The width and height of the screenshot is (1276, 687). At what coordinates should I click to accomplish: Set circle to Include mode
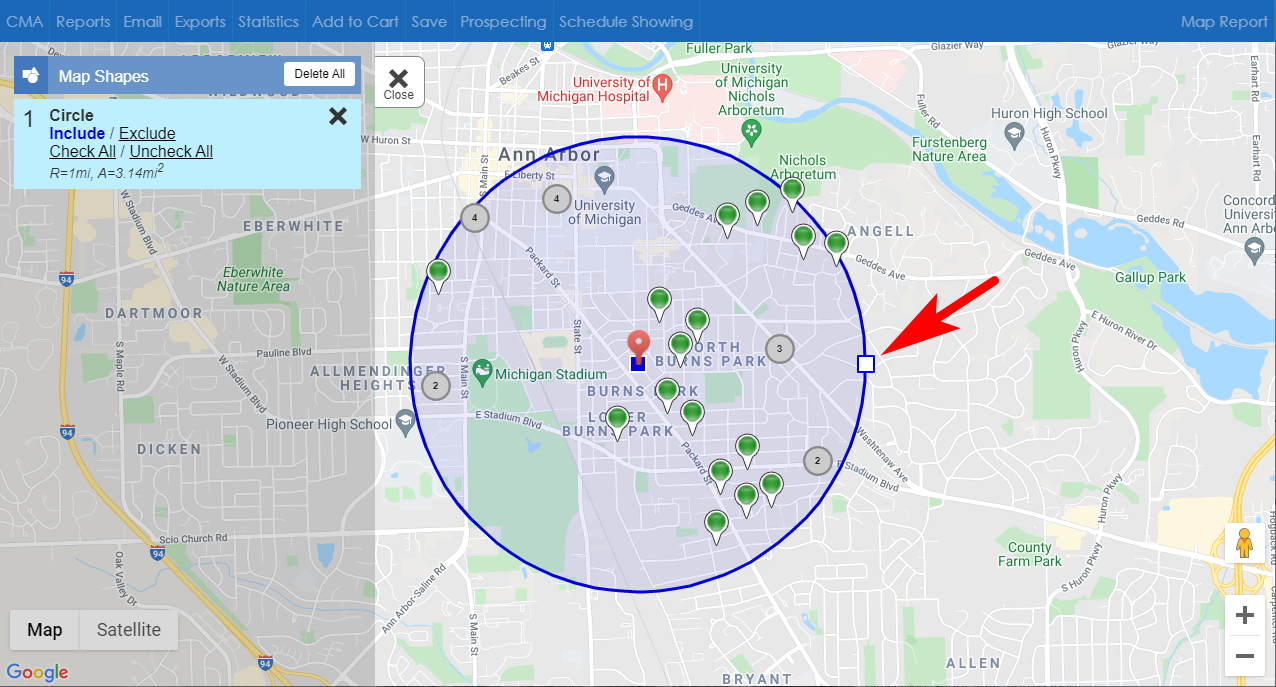(x=77, y=134)
